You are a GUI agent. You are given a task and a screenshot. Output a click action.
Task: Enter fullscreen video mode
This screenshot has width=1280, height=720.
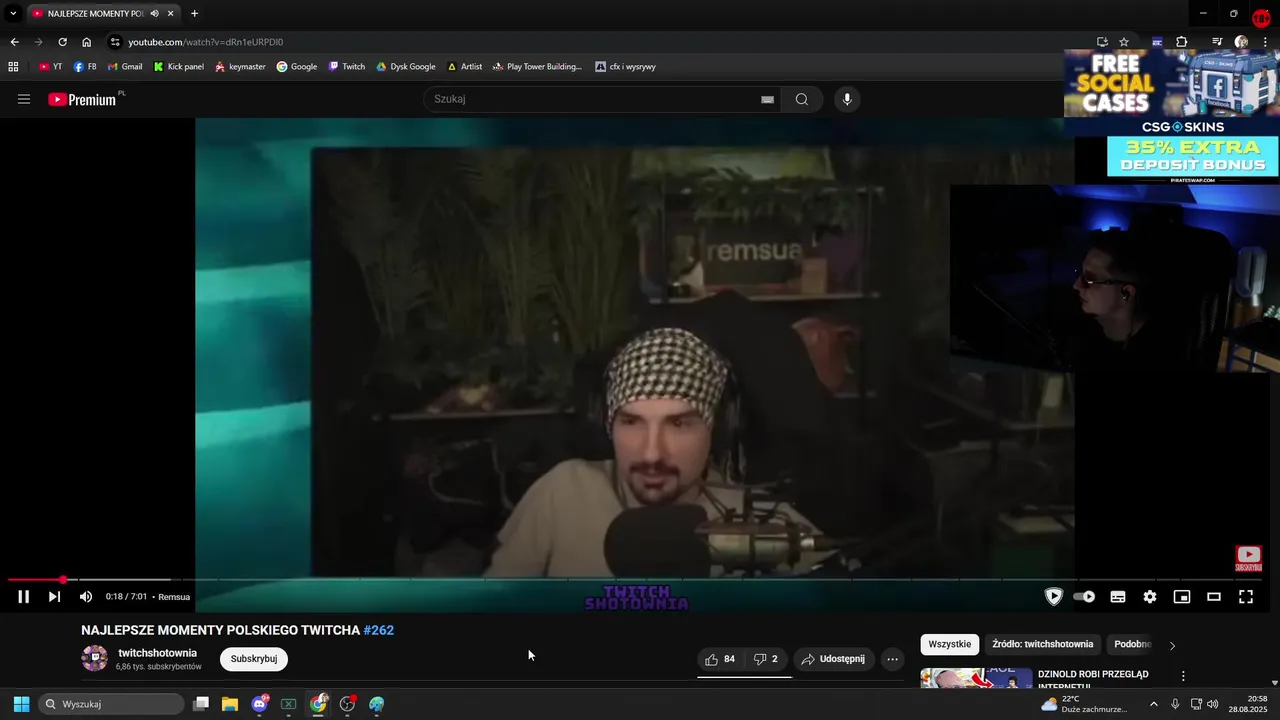pyautogui.click(x=1246, y=597)
